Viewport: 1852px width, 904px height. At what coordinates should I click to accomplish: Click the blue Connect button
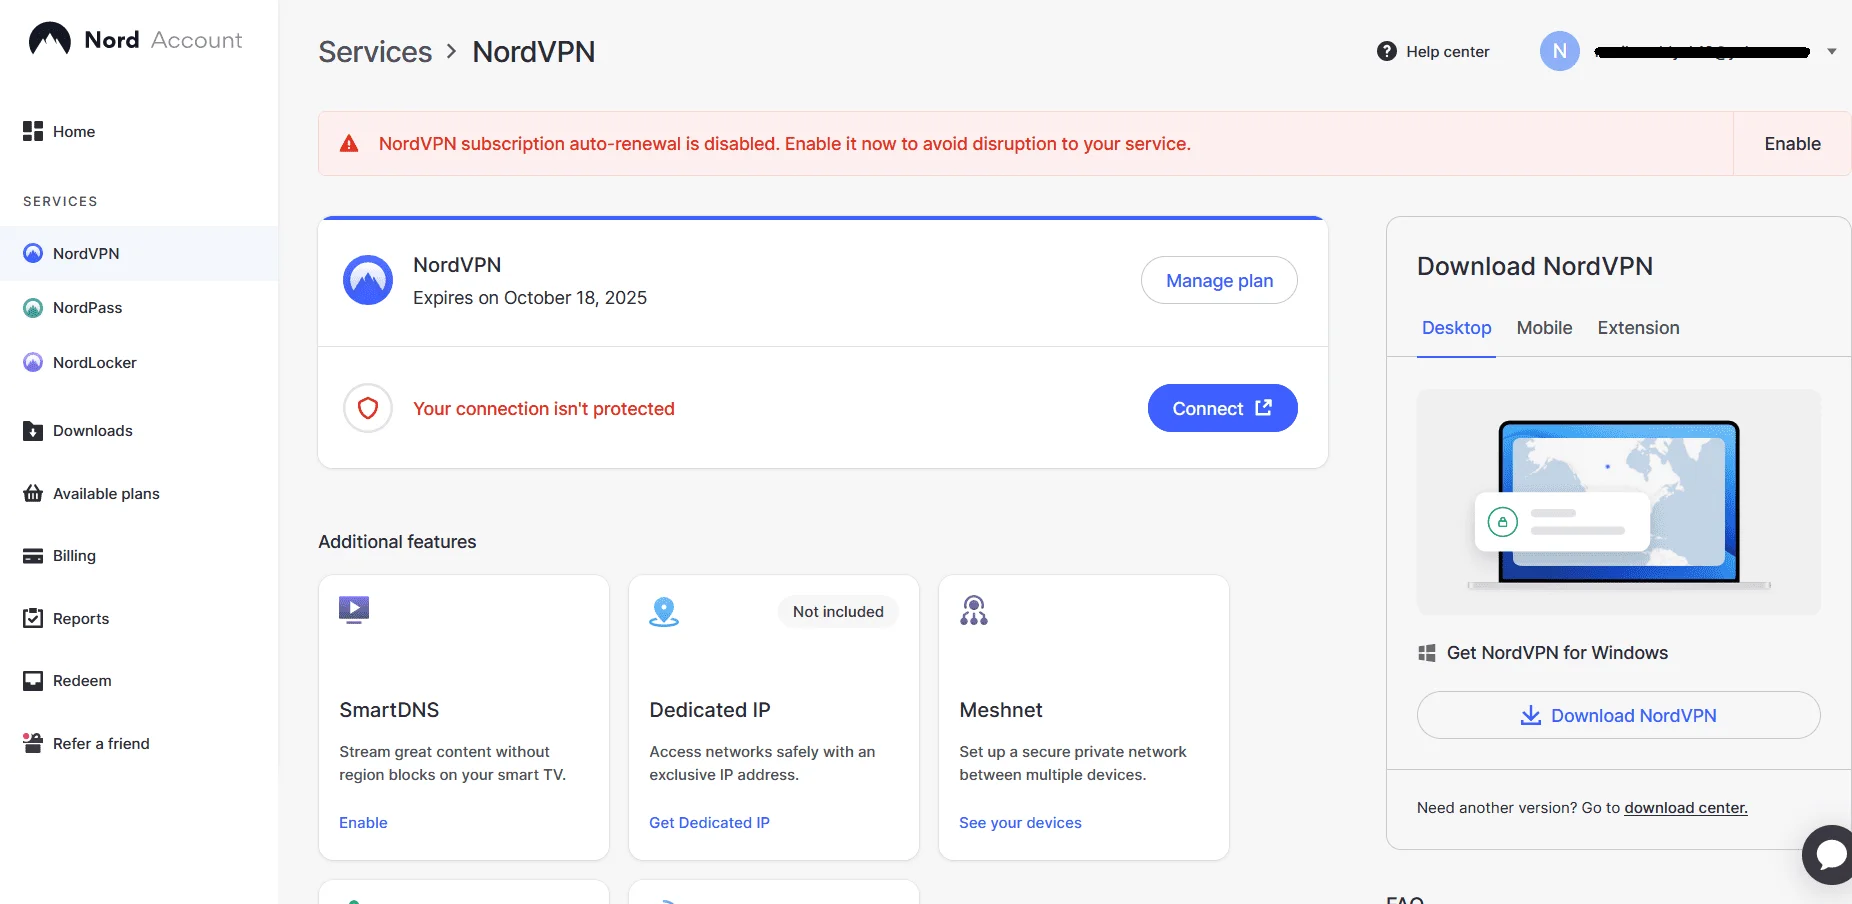pyautogui.click(x=1222, y=408)
